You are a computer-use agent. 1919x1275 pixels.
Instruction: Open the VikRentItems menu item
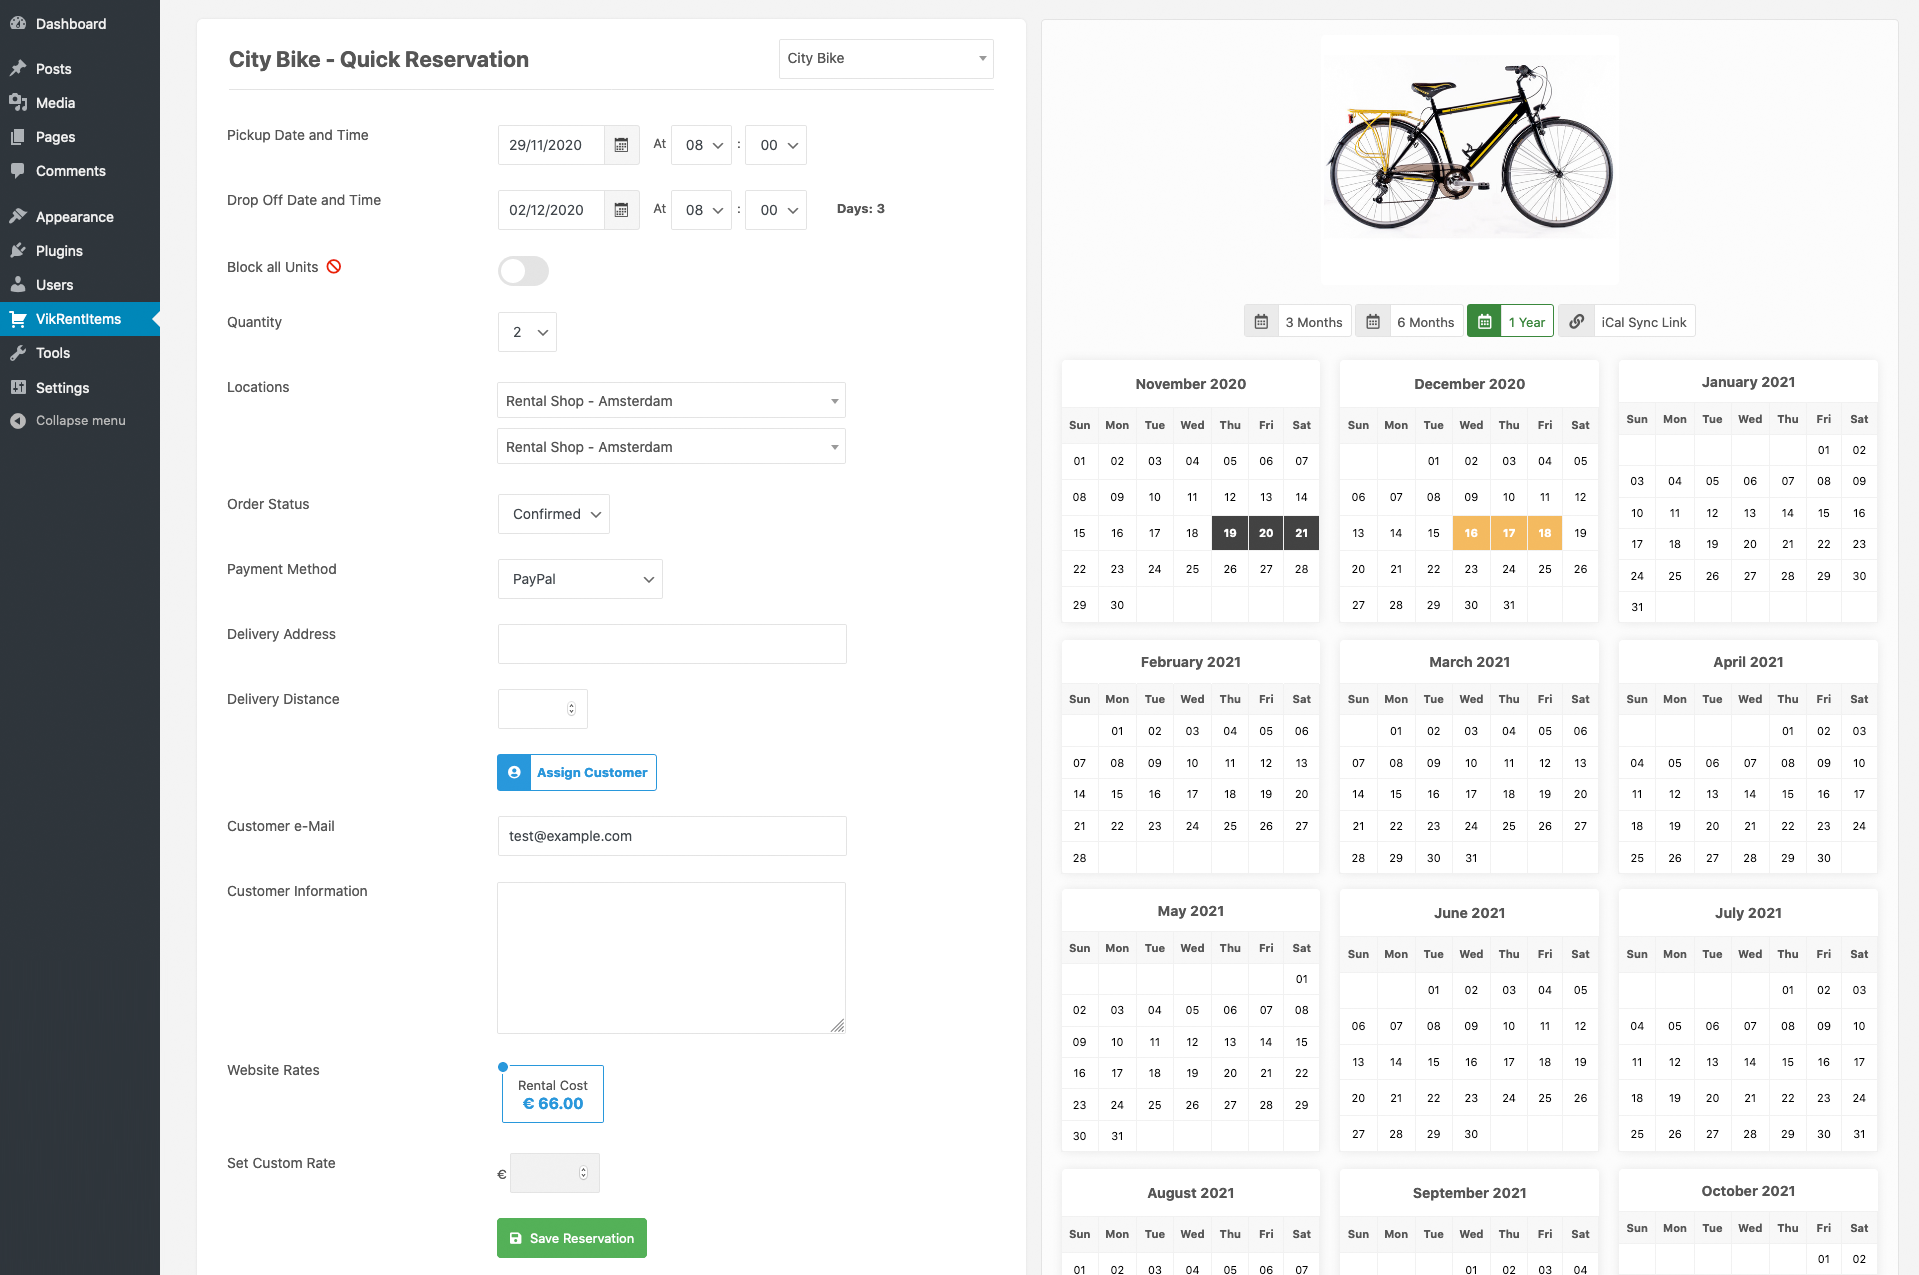click(80, 319)
